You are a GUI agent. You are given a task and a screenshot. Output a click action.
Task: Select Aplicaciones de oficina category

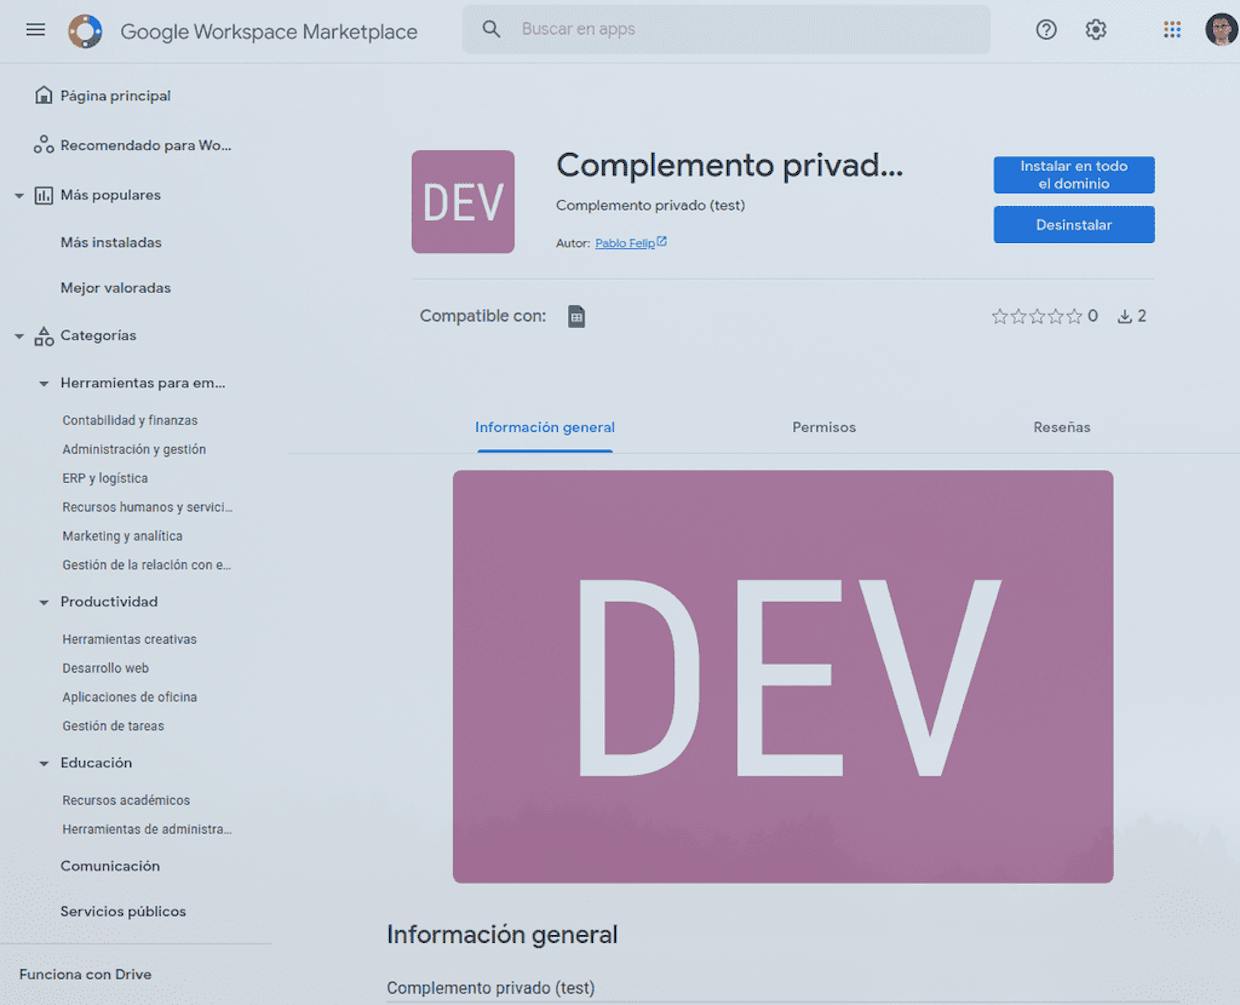tap(129, 697)
